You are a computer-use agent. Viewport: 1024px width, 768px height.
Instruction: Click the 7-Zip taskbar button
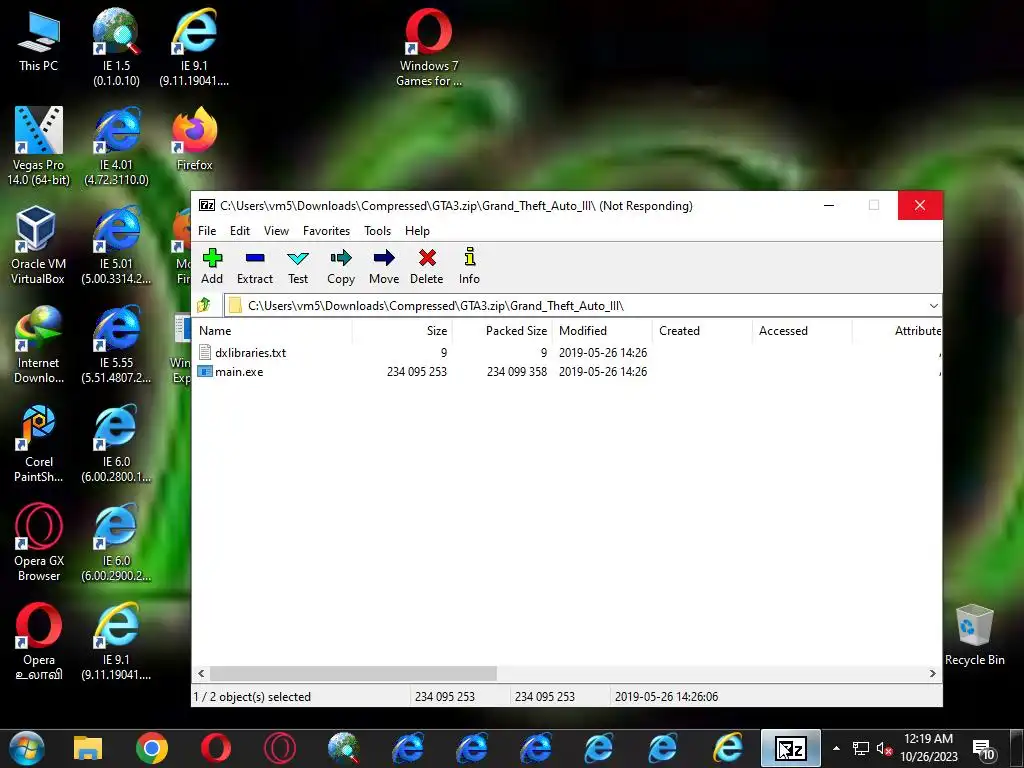tap(791, 748)
